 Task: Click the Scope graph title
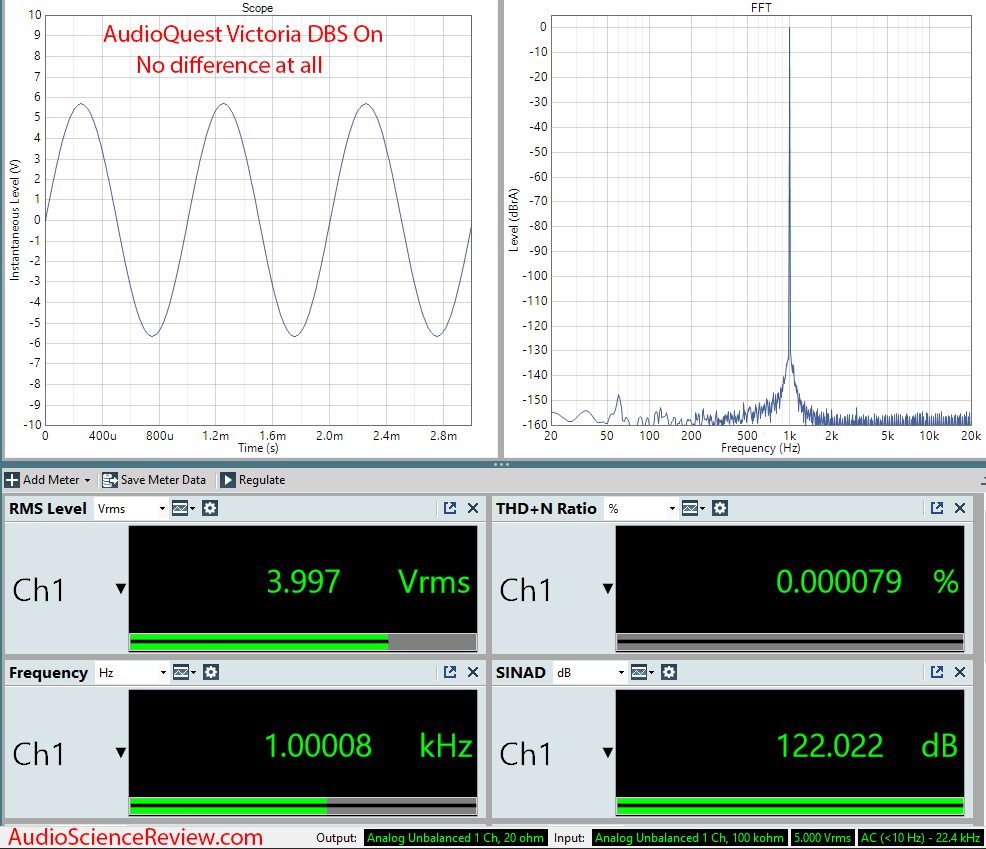coord(257,8)
